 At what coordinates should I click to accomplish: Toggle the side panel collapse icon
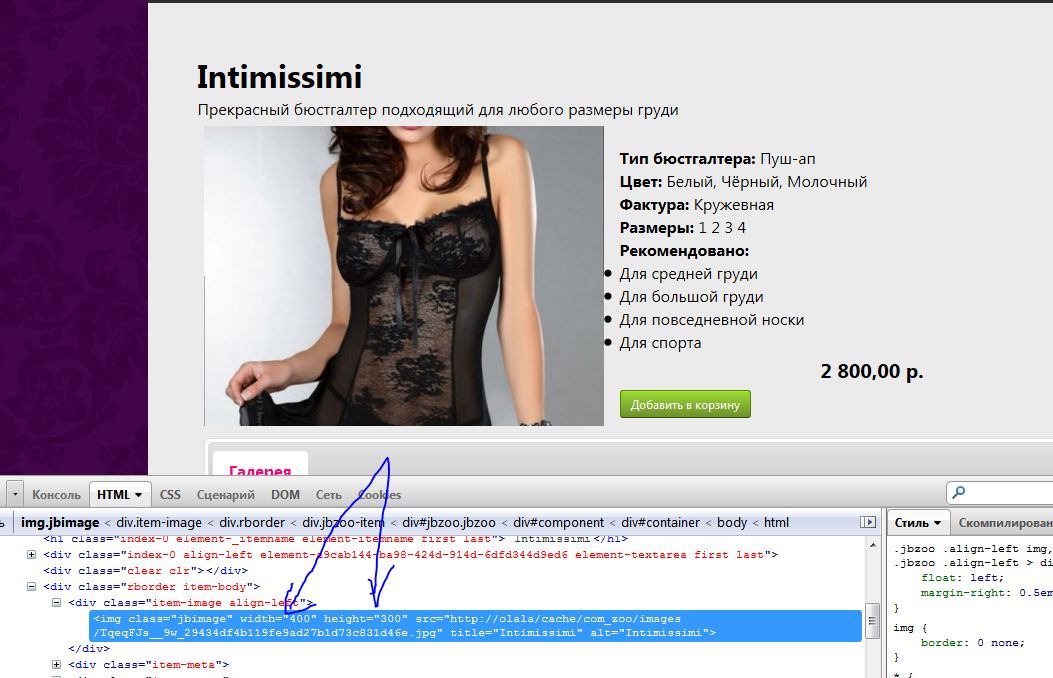pos(868,522)
